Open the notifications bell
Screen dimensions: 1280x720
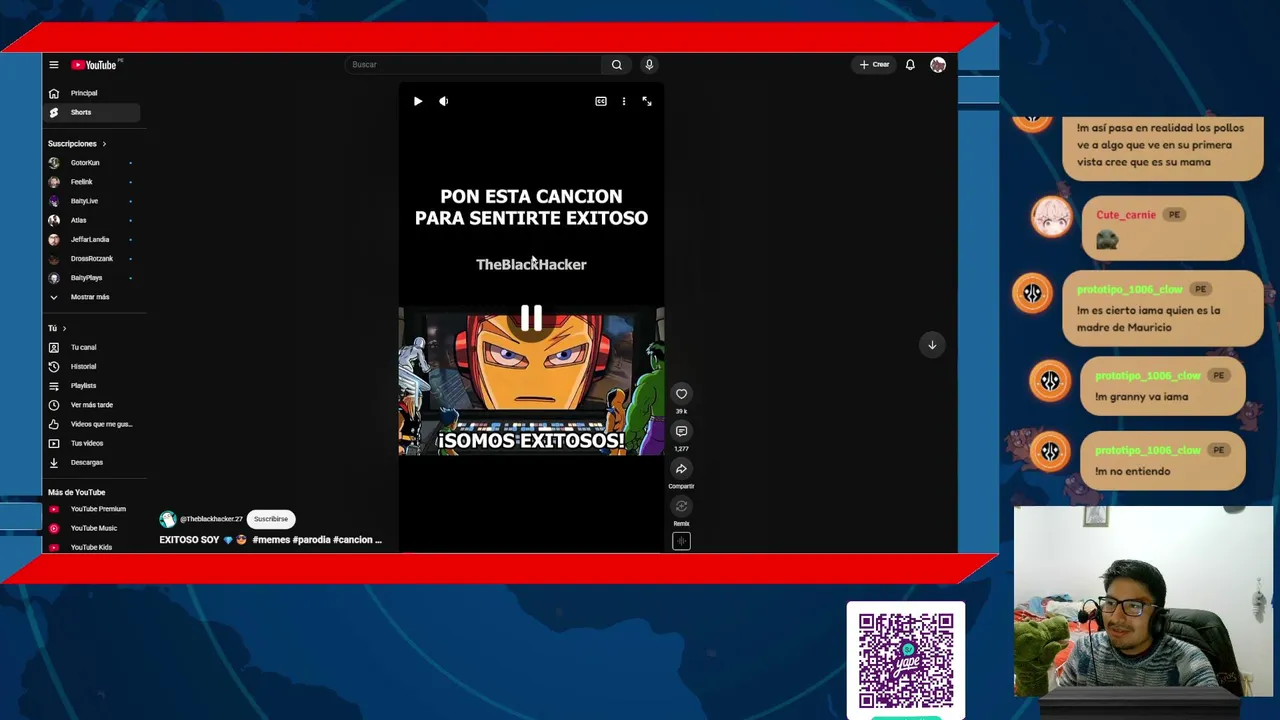(910, 65)
